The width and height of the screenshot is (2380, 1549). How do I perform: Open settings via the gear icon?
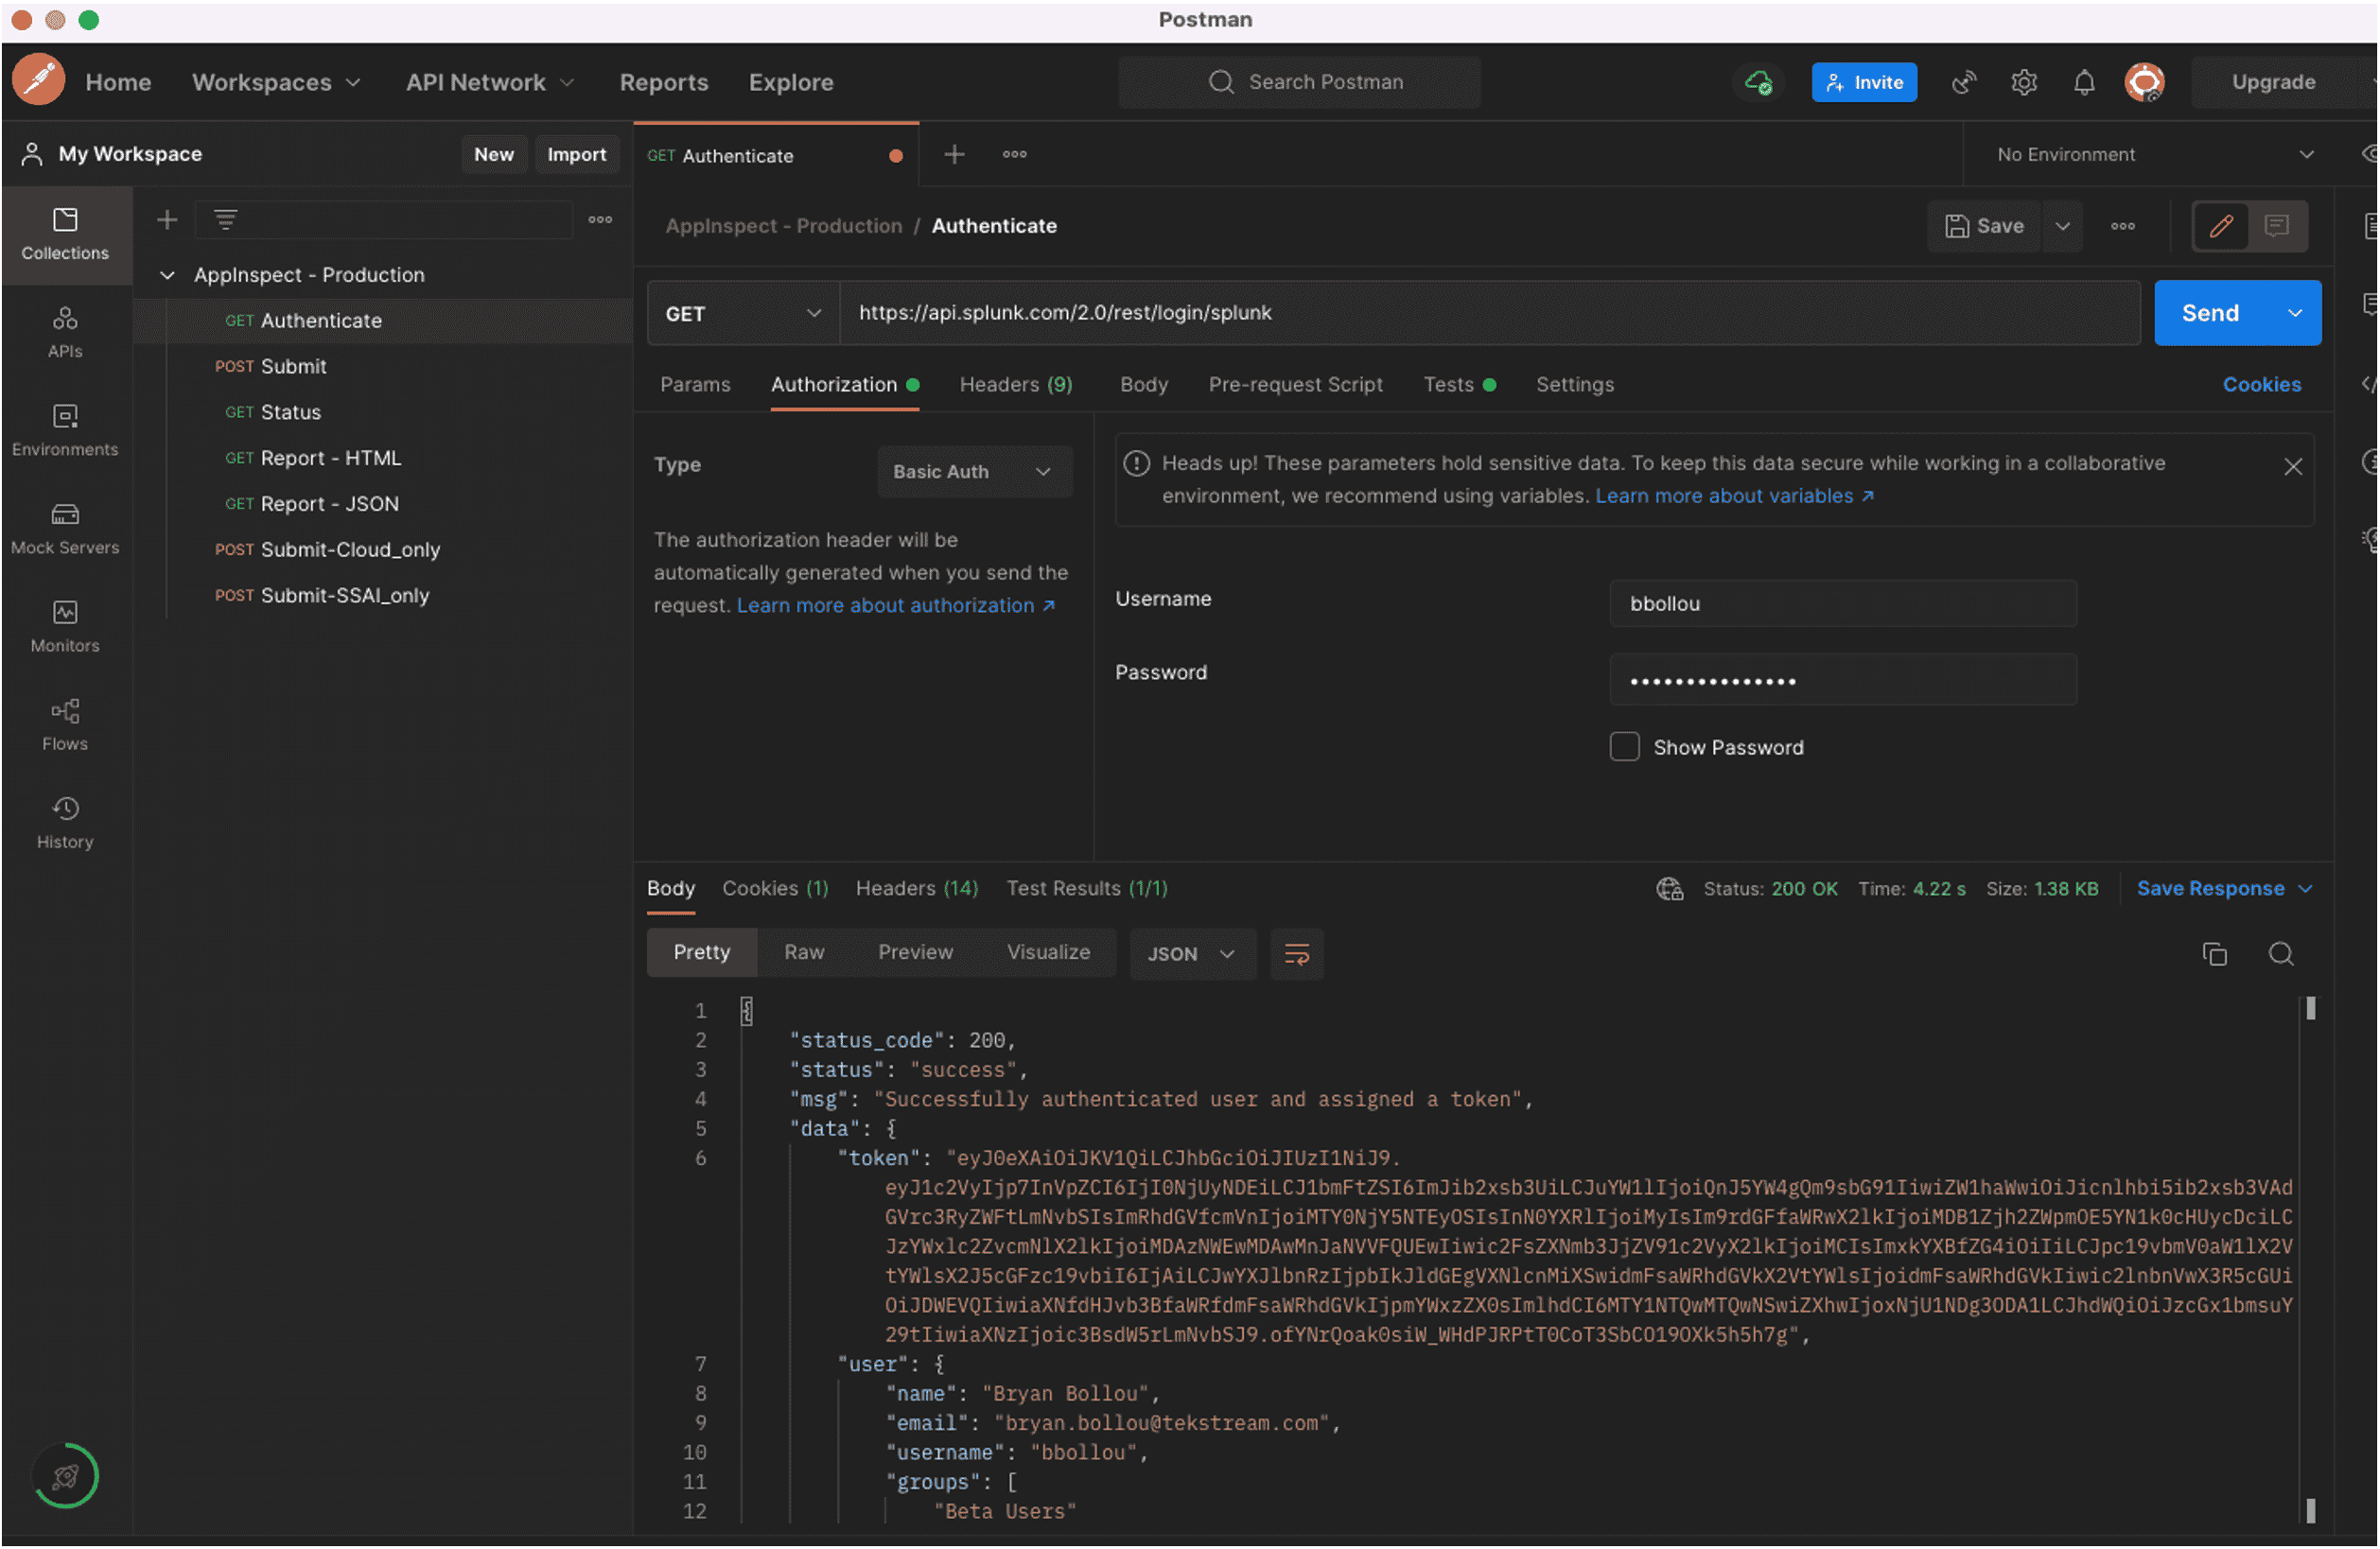click(2023, 82)
